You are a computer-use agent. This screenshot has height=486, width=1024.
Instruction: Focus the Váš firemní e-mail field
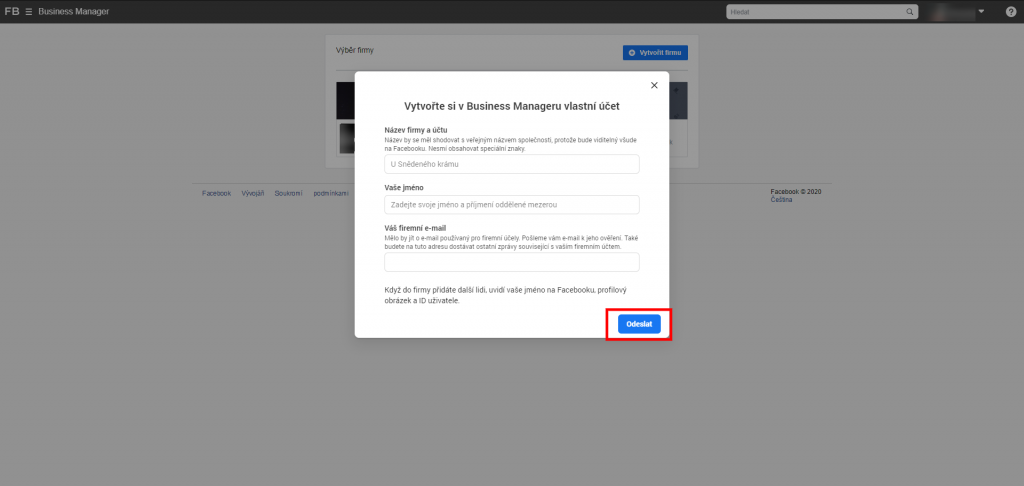[x=511, y=262]
